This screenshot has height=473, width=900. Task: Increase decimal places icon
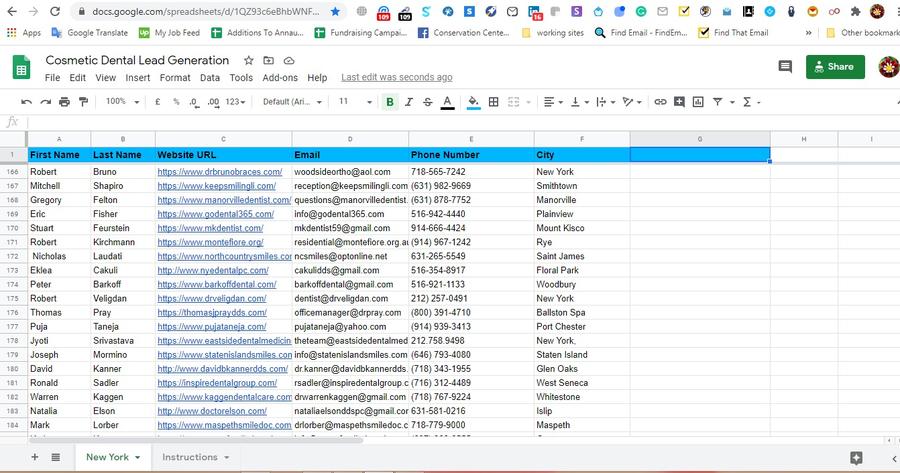pyautogui.click(x=213, y=102)
